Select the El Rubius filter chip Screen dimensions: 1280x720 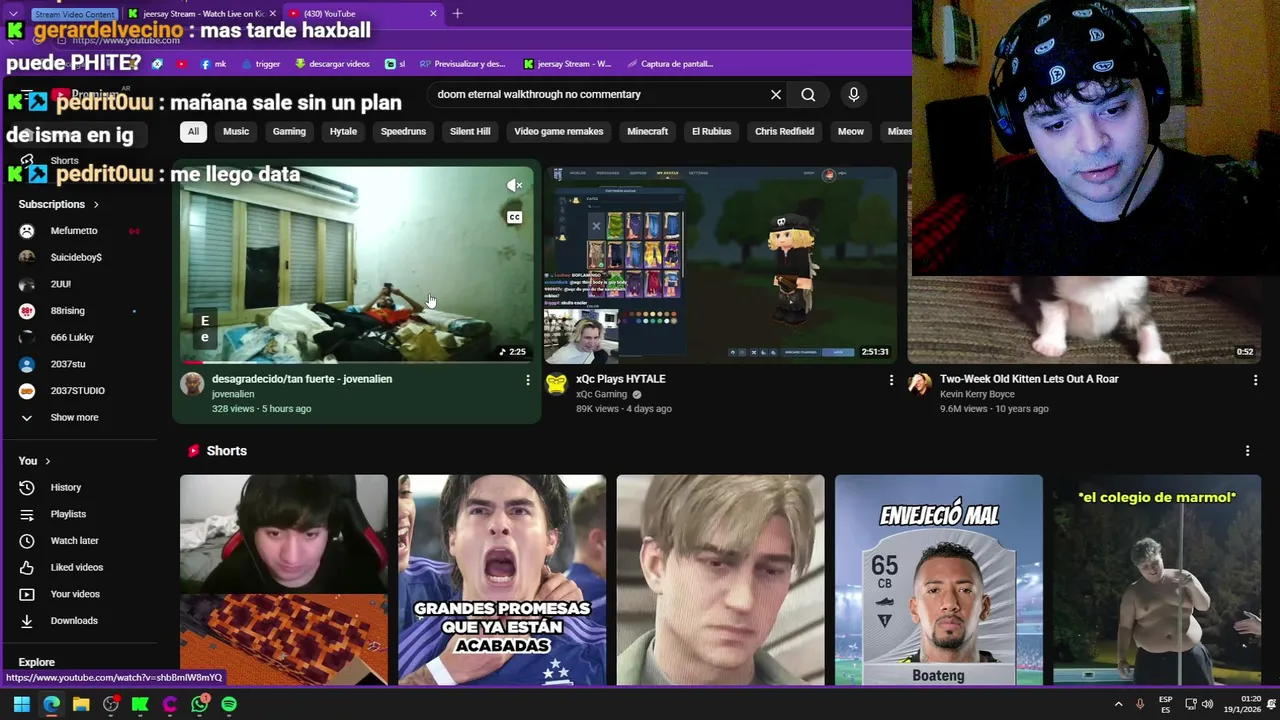pos(711,131)
